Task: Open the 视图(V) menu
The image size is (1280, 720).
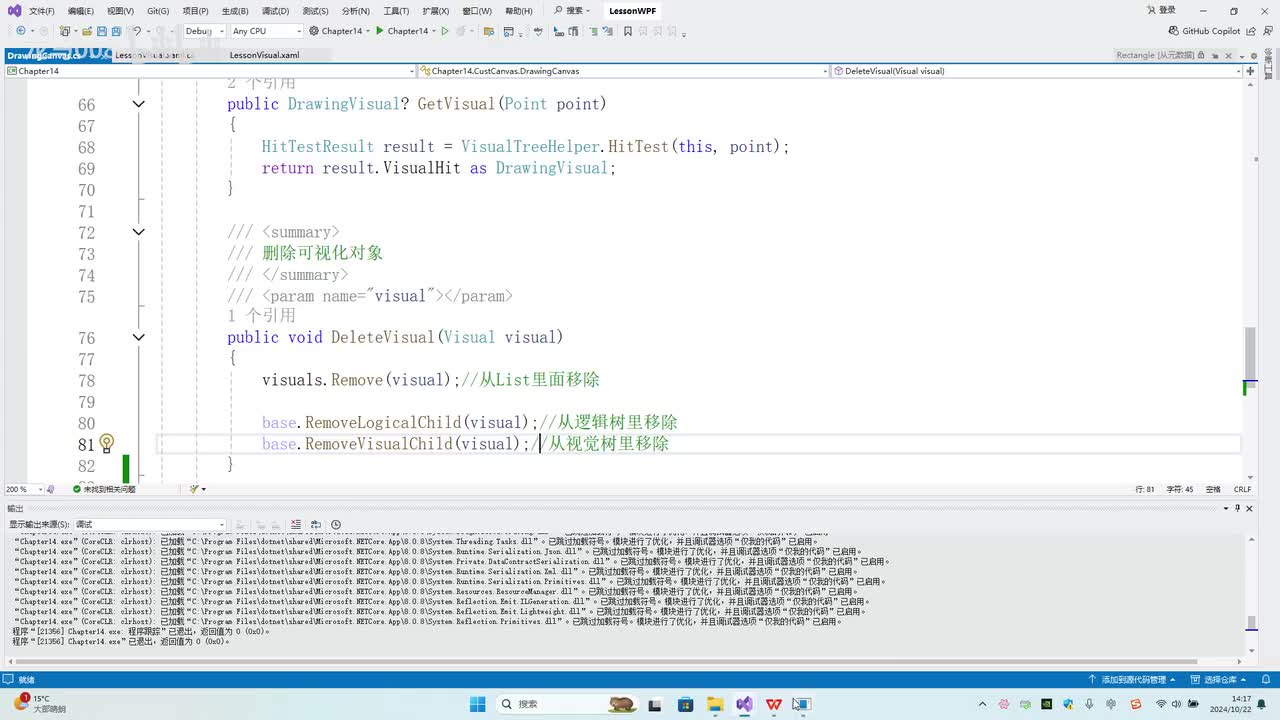Action: (120, 11)
